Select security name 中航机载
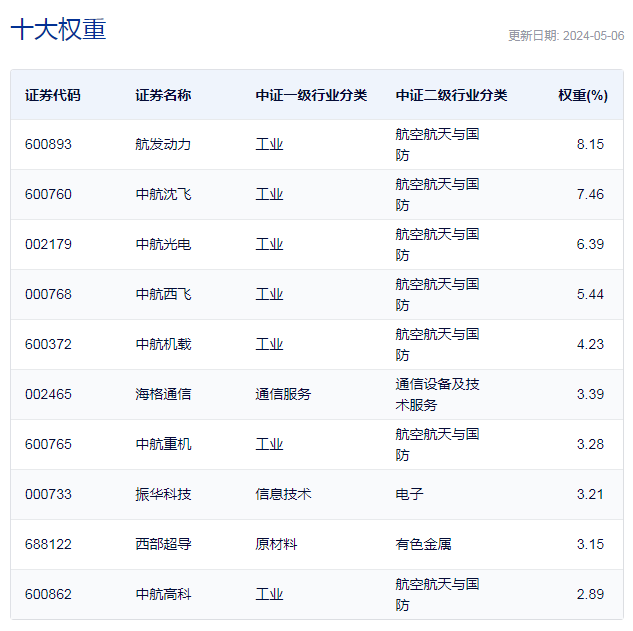Screen dimensions: 633x631 (x=163, y=344)
